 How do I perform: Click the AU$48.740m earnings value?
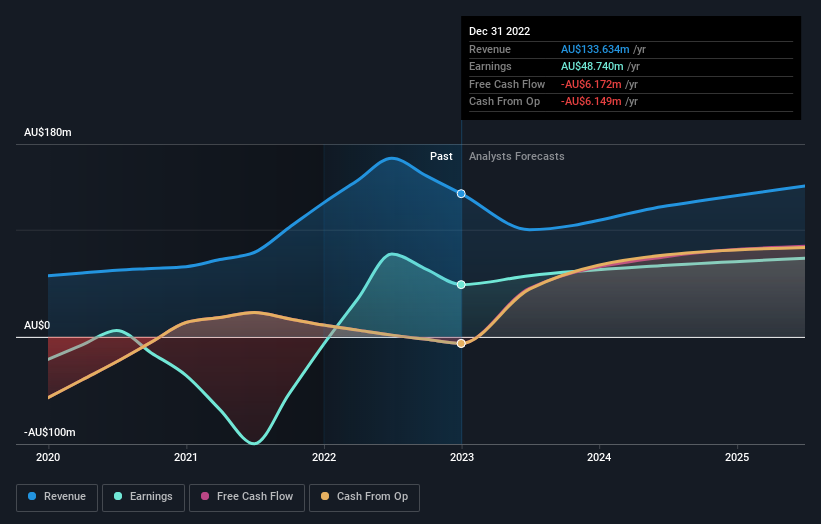(x=592, y=66)
